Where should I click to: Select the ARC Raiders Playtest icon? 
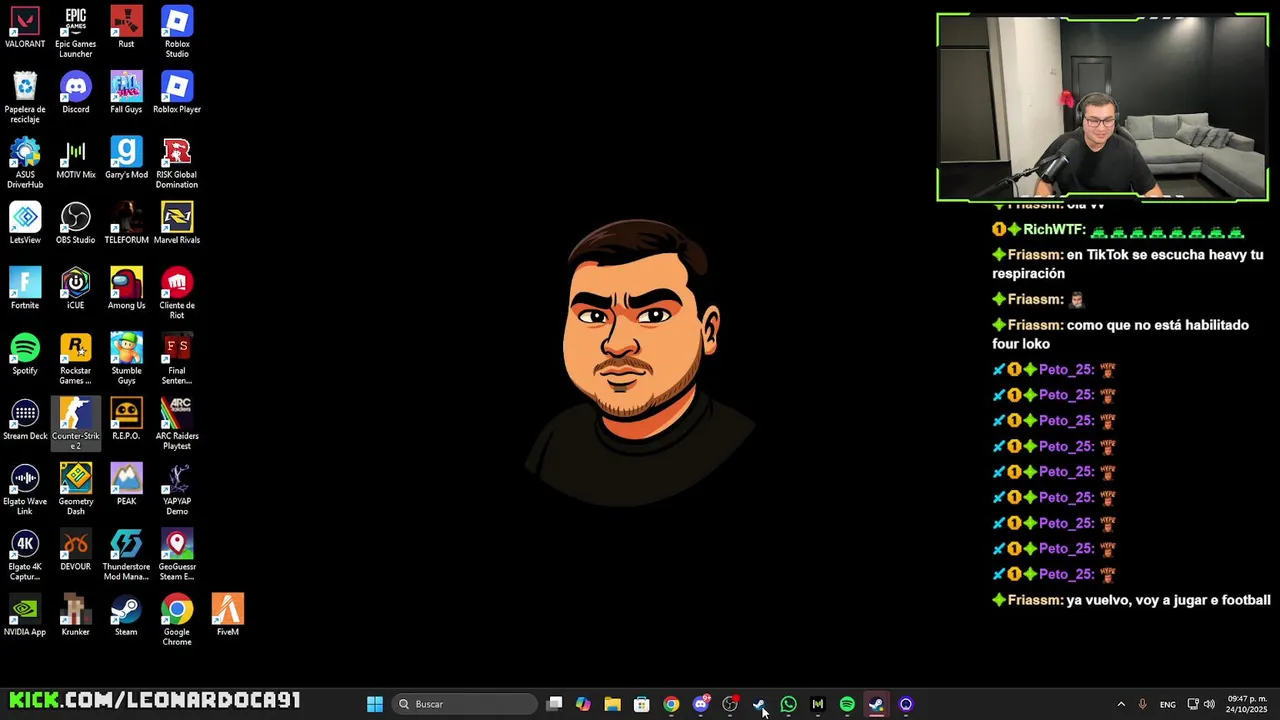click(x=177, y=424)
